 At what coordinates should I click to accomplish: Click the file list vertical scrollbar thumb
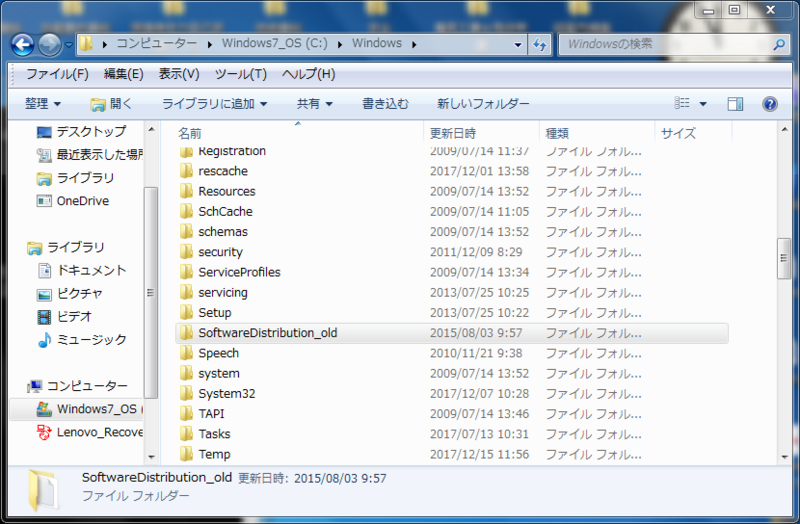pyautogui.click(x=784, y=259)
